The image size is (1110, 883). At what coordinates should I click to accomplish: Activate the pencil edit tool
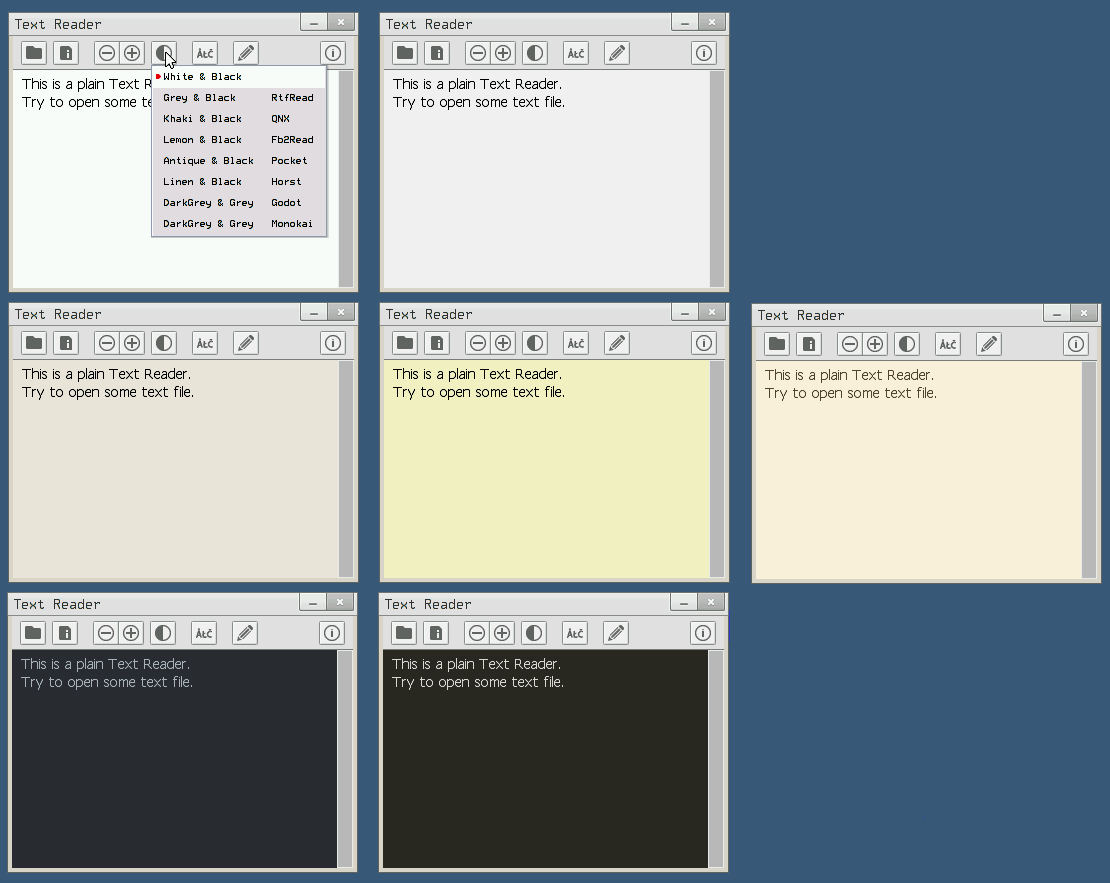[x=245, y=52]
